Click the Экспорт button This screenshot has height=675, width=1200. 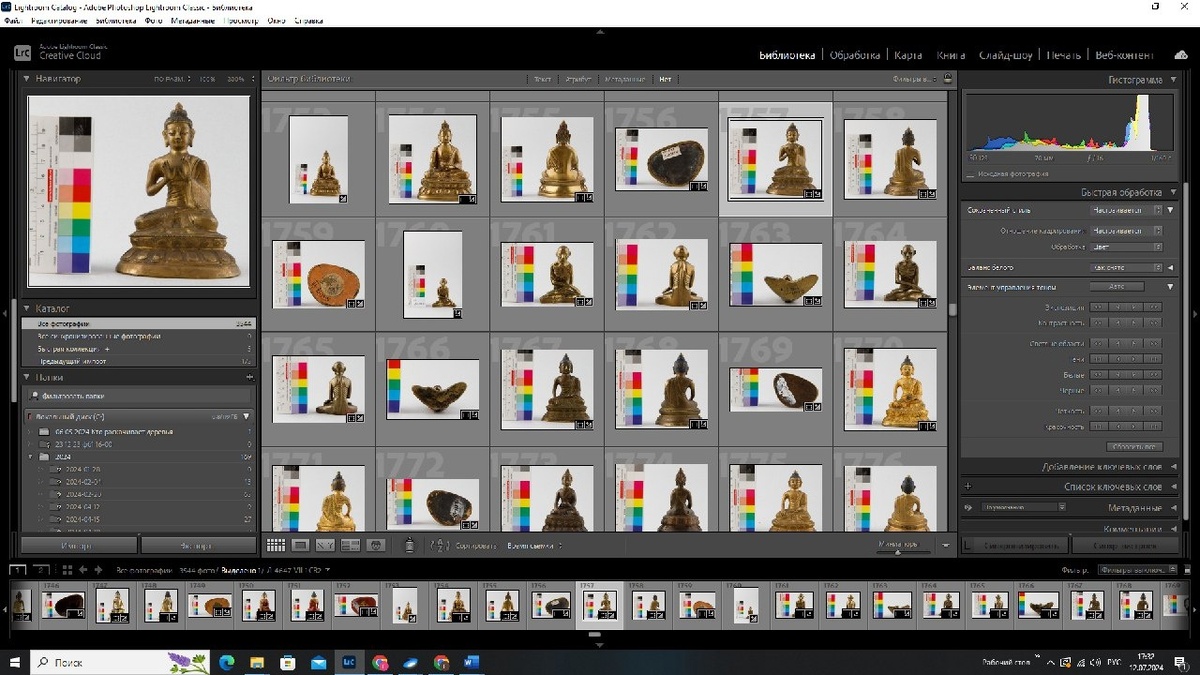197,546
